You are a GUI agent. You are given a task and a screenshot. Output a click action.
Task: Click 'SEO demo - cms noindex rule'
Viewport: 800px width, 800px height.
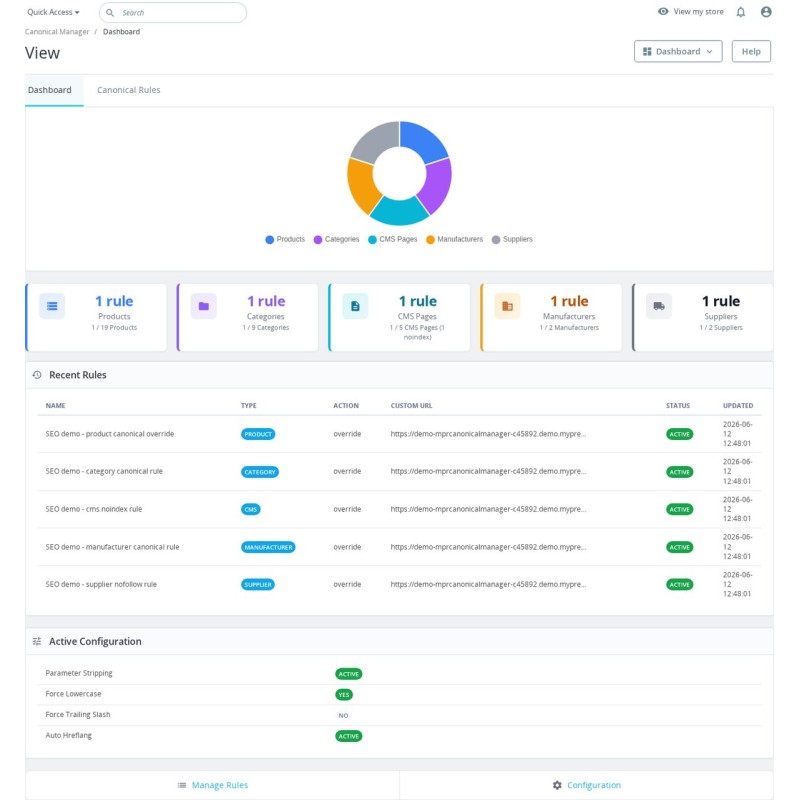[x=94, y=509]
